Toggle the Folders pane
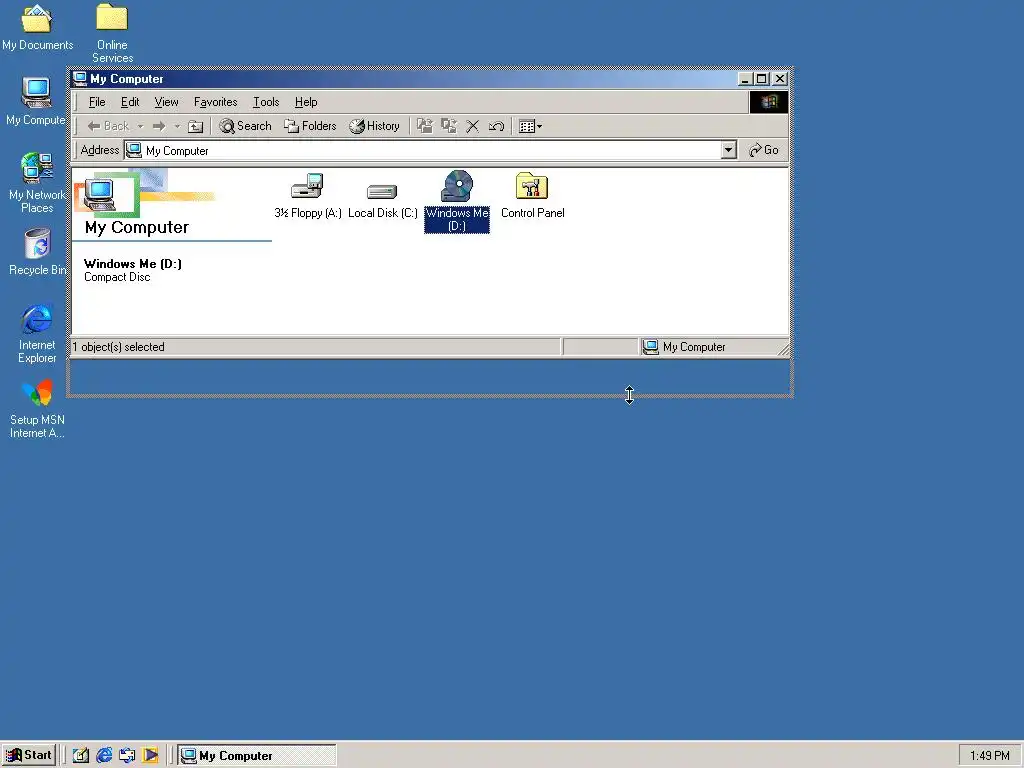The height and width of the screenshot is (768, 1024). (310, 126)
